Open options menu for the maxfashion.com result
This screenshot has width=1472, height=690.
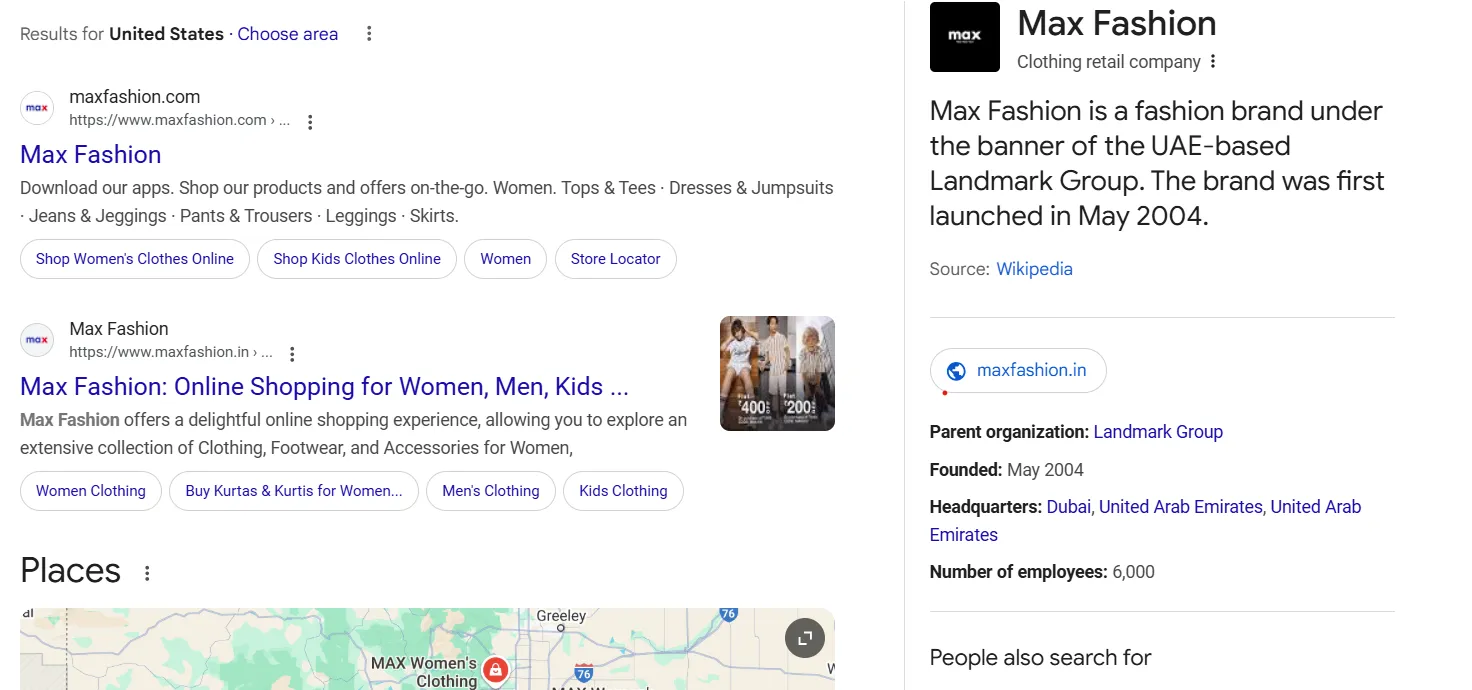(310, 120)
